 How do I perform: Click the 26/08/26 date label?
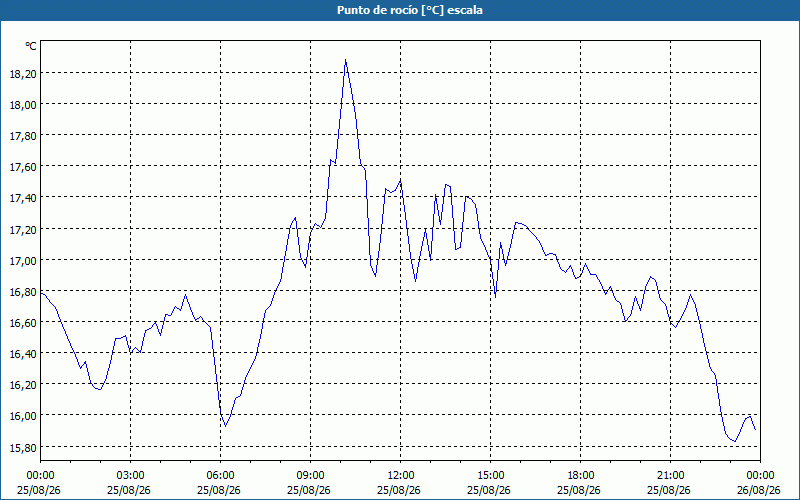click(759, 490)
